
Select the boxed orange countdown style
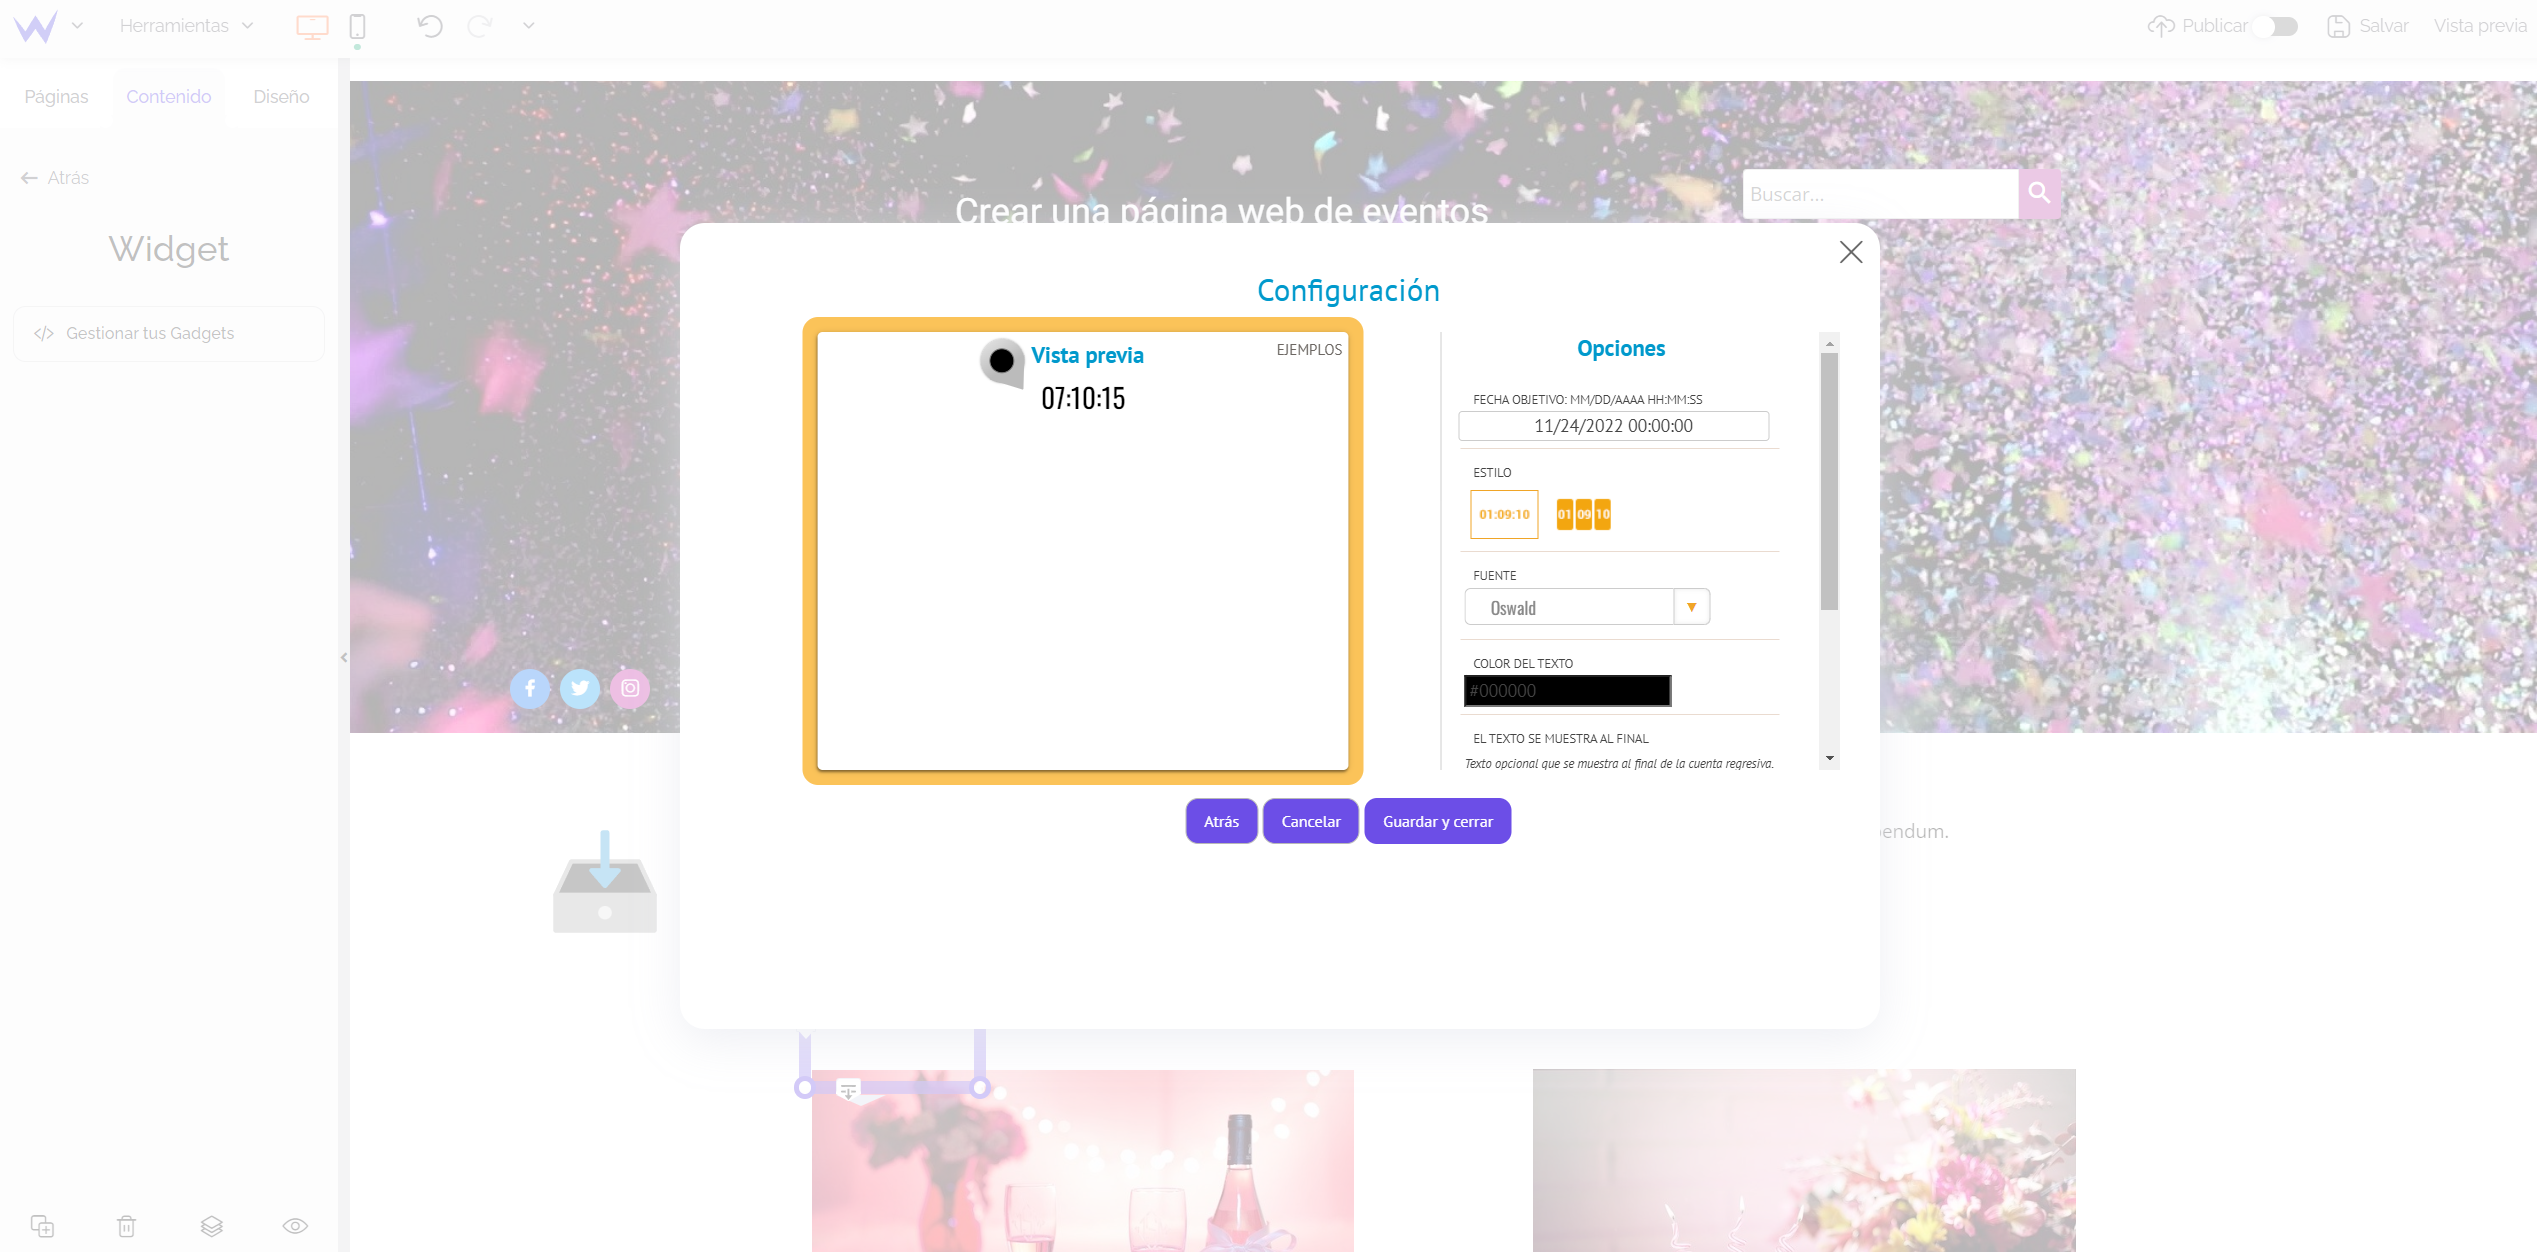coord(1584,514)
